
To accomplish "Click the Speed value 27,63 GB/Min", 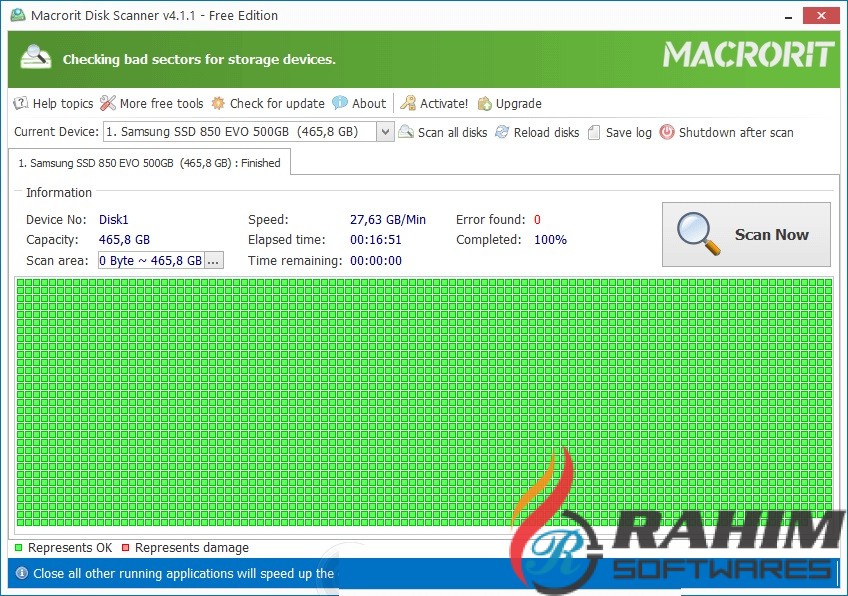I will 388,220.
